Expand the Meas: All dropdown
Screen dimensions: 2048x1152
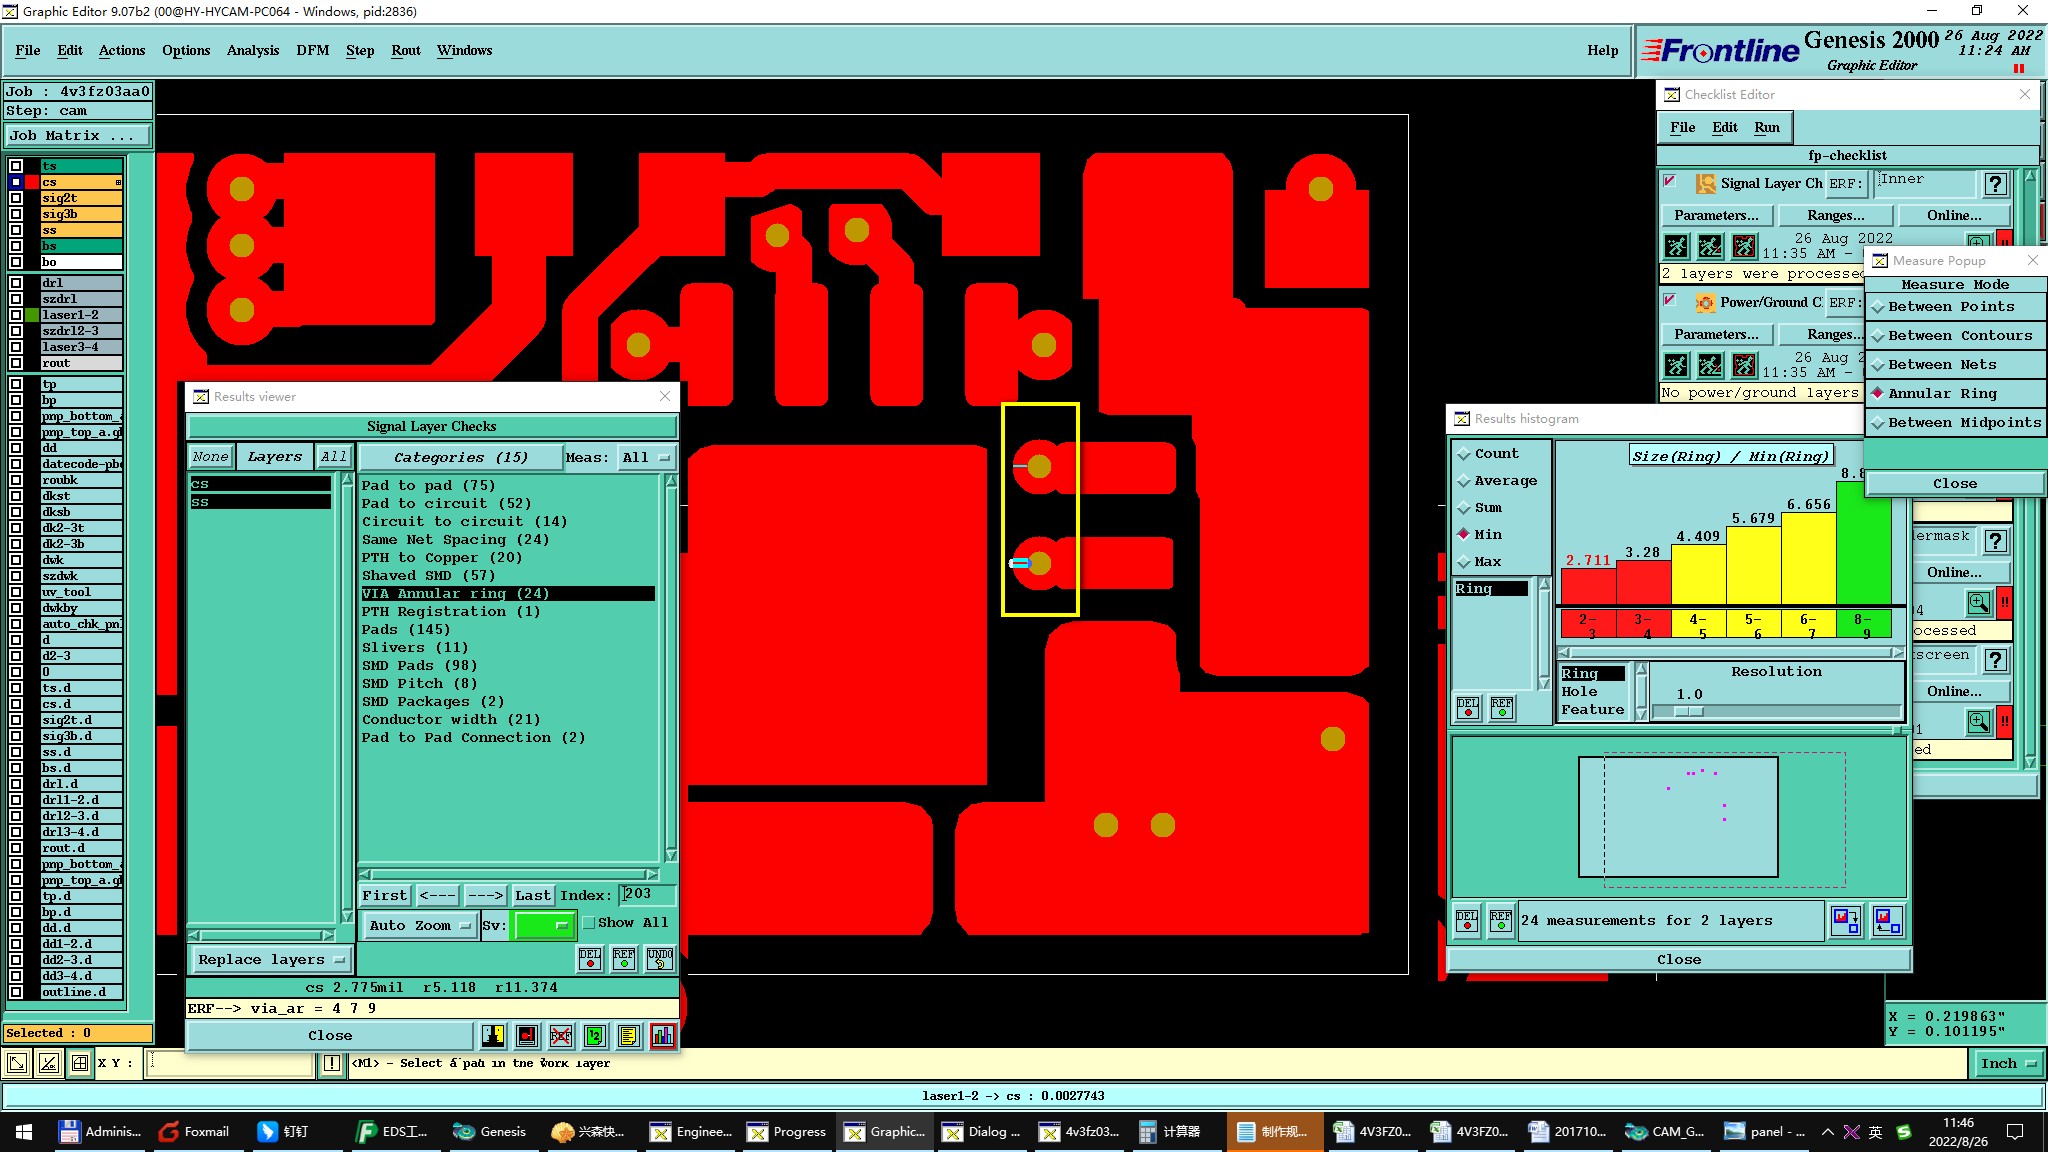(x=645, y=458)
